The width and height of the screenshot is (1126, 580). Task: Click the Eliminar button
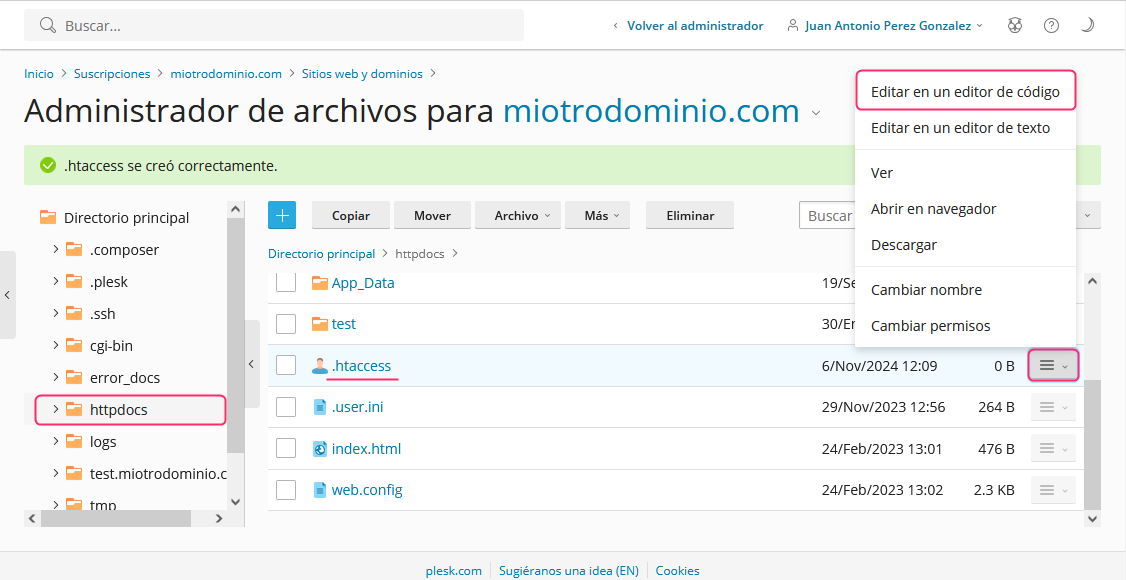(690, 215)
